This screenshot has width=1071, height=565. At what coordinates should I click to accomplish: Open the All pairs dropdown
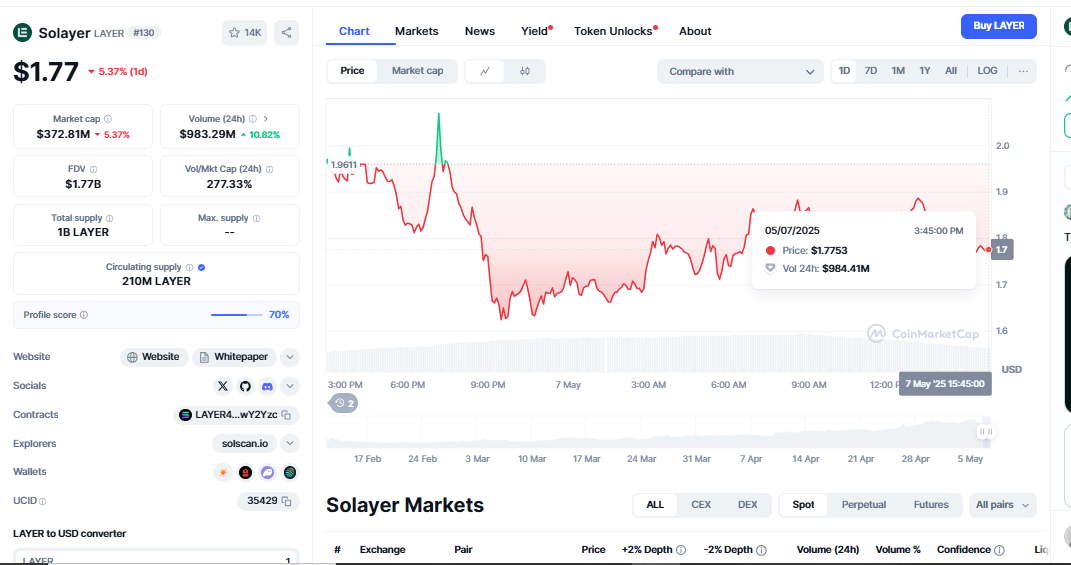[1002, 505]
